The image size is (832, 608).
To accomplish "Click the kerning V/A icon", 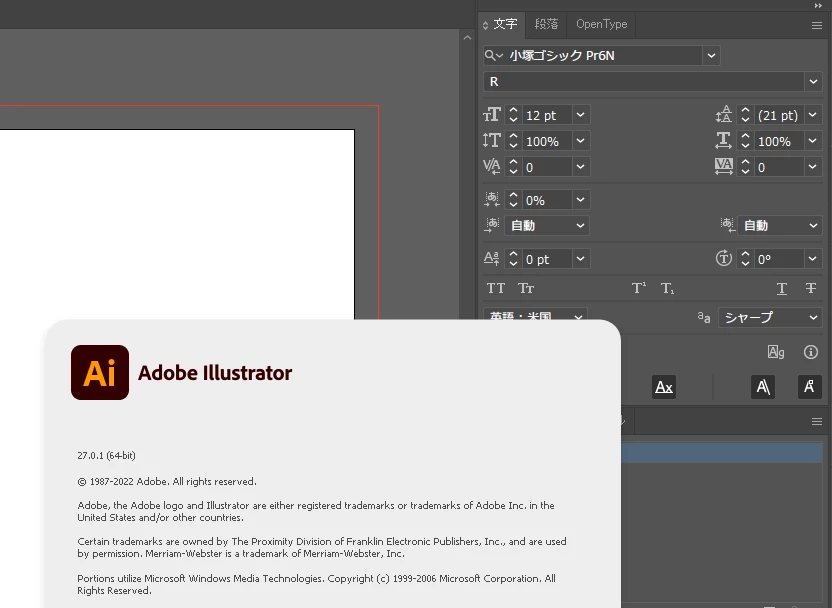I will 492,167.
